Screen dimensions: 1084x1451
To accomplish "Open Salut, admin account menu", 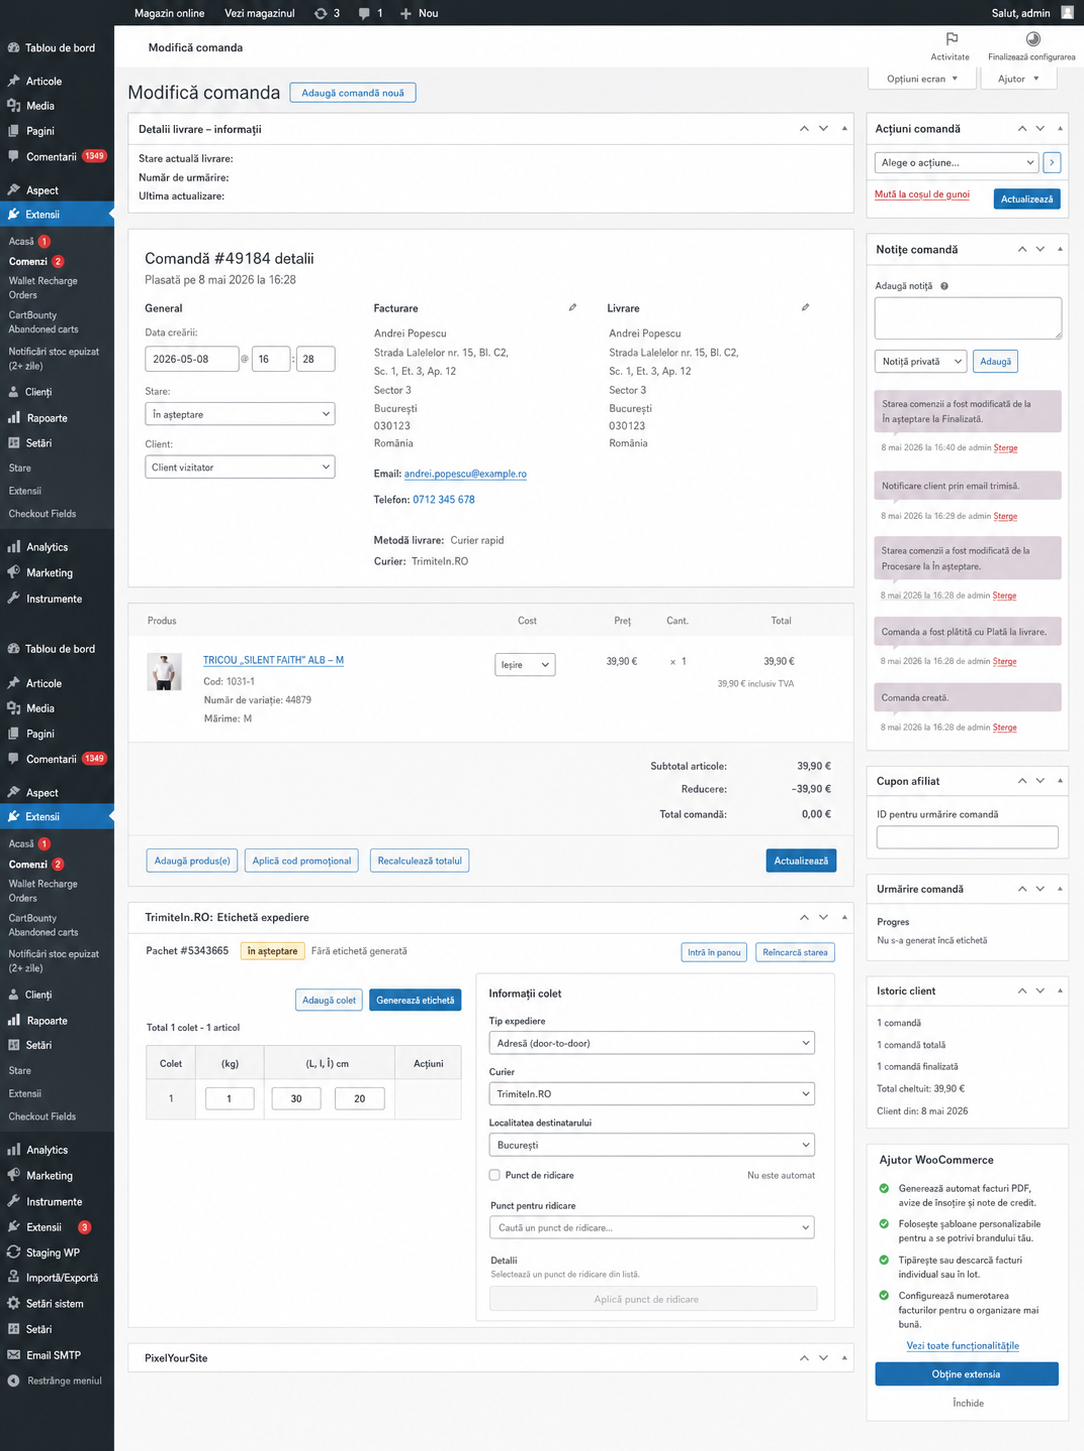I will tap(1021, 13).
